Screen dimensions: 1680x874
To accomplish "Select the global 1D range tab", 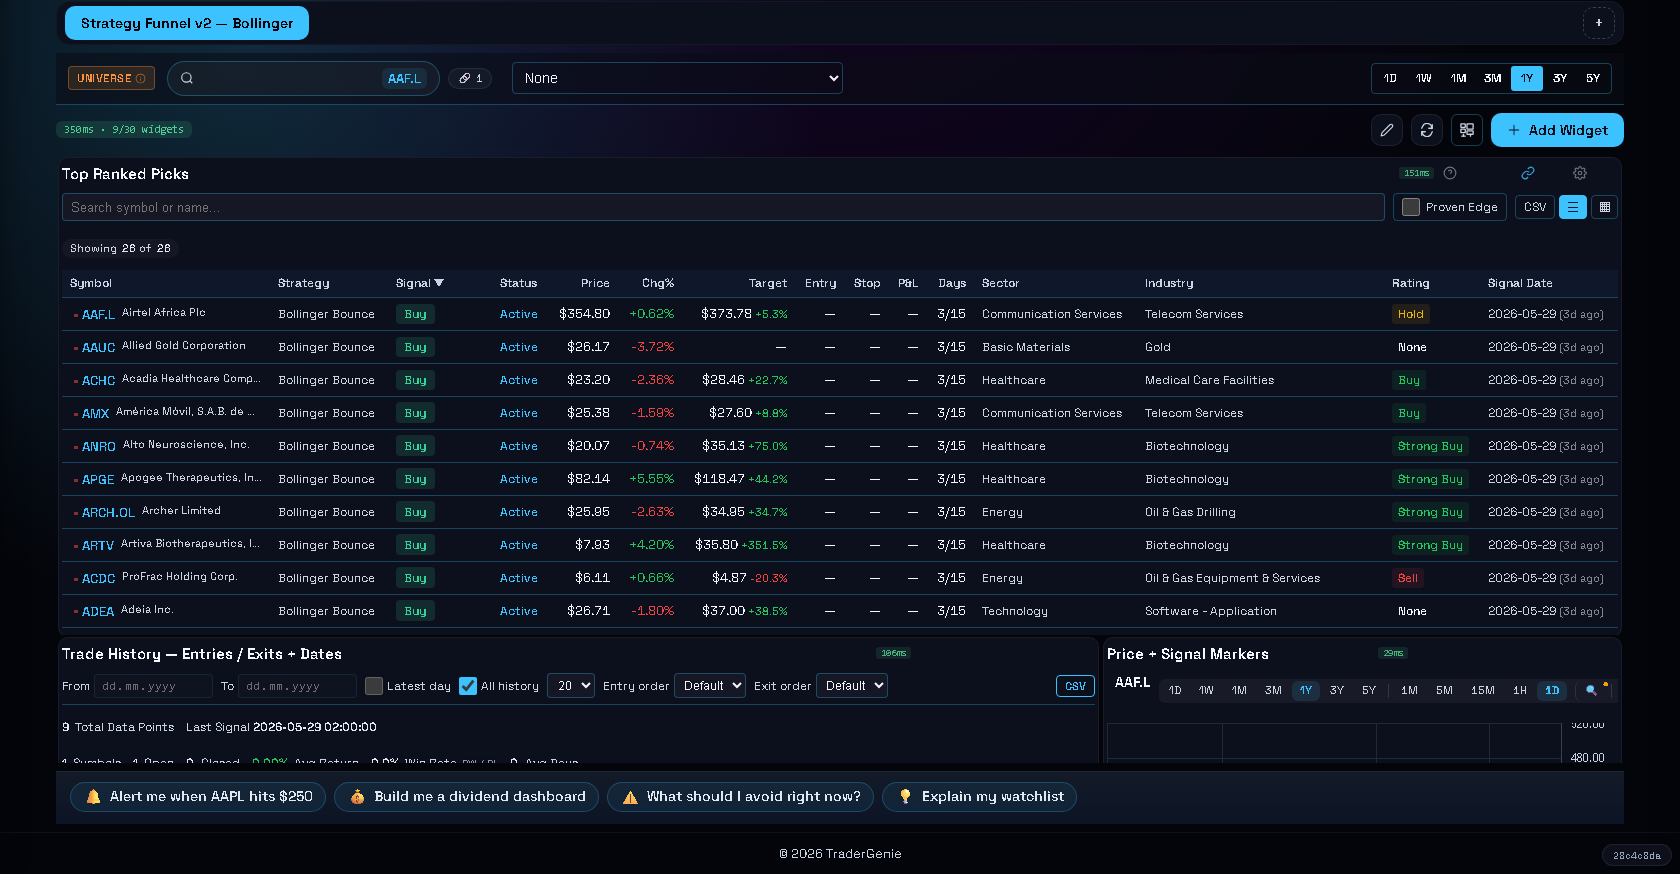I will pos(1390,78).
